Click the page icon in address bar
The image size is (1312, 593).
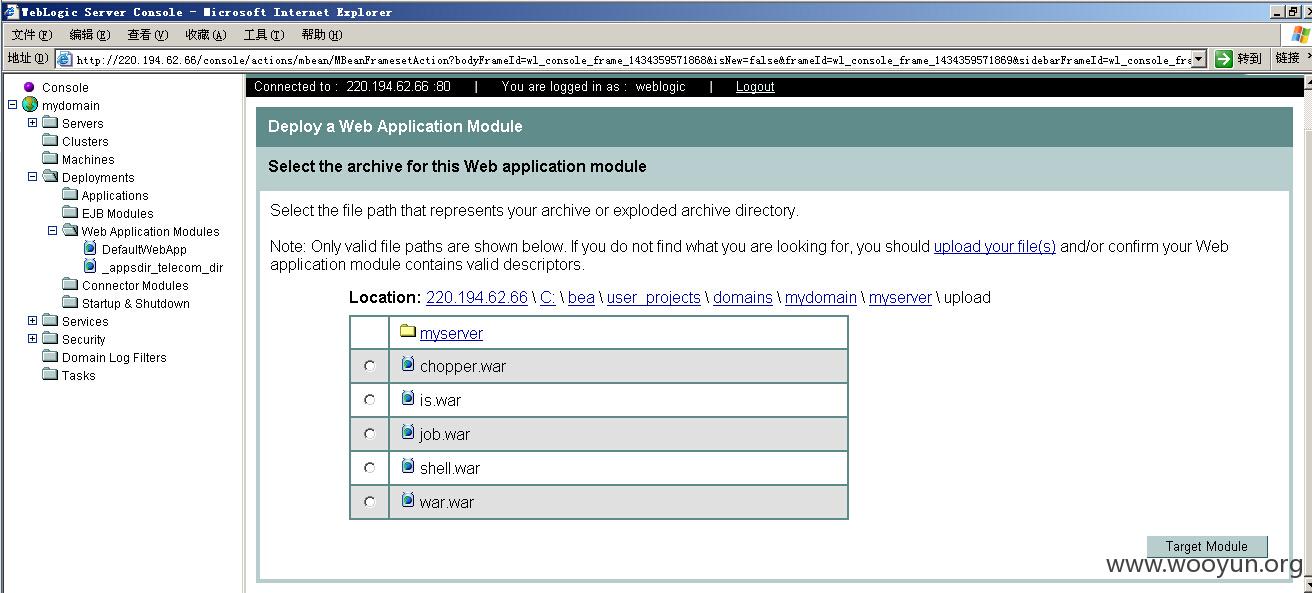tap(65, 59)
